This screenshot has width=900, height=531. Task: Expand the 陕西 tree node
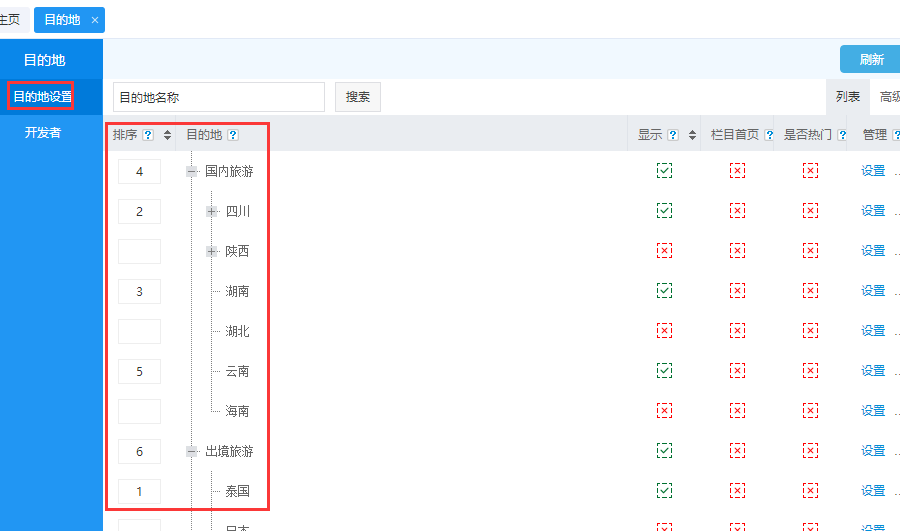212,251
